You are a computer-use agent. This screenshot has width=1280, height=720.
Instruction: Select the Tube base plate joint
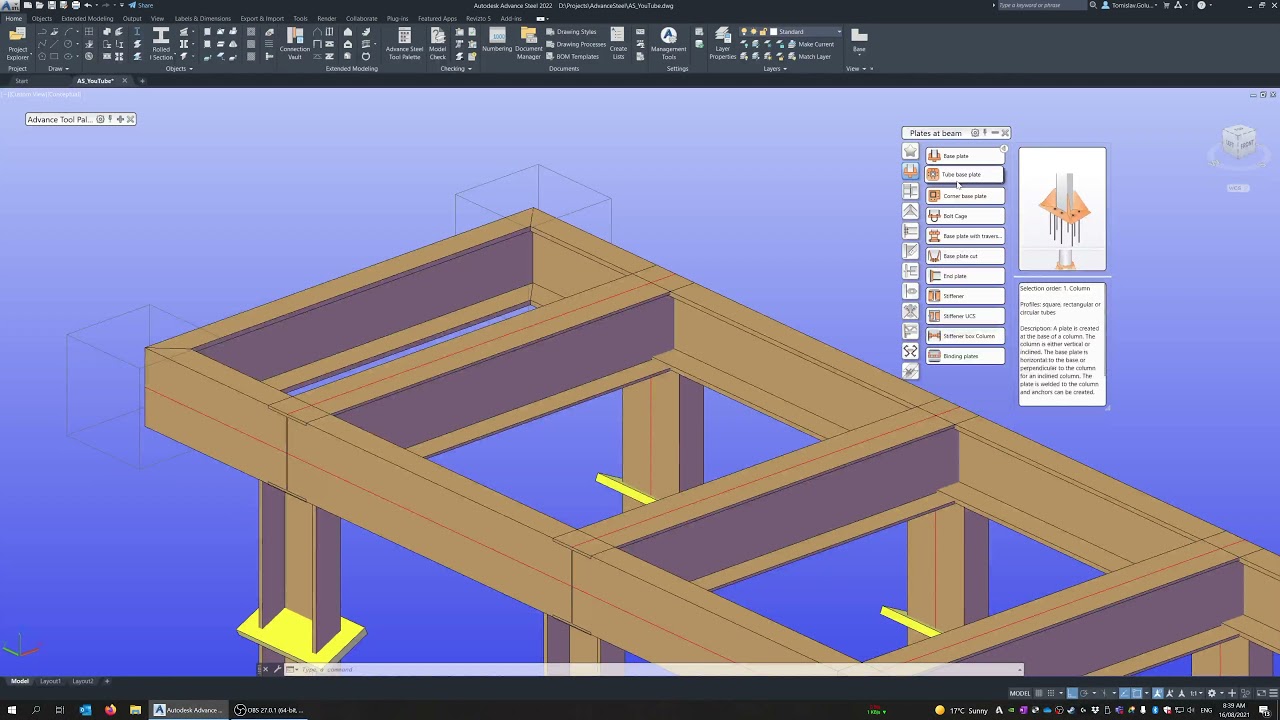965,174
